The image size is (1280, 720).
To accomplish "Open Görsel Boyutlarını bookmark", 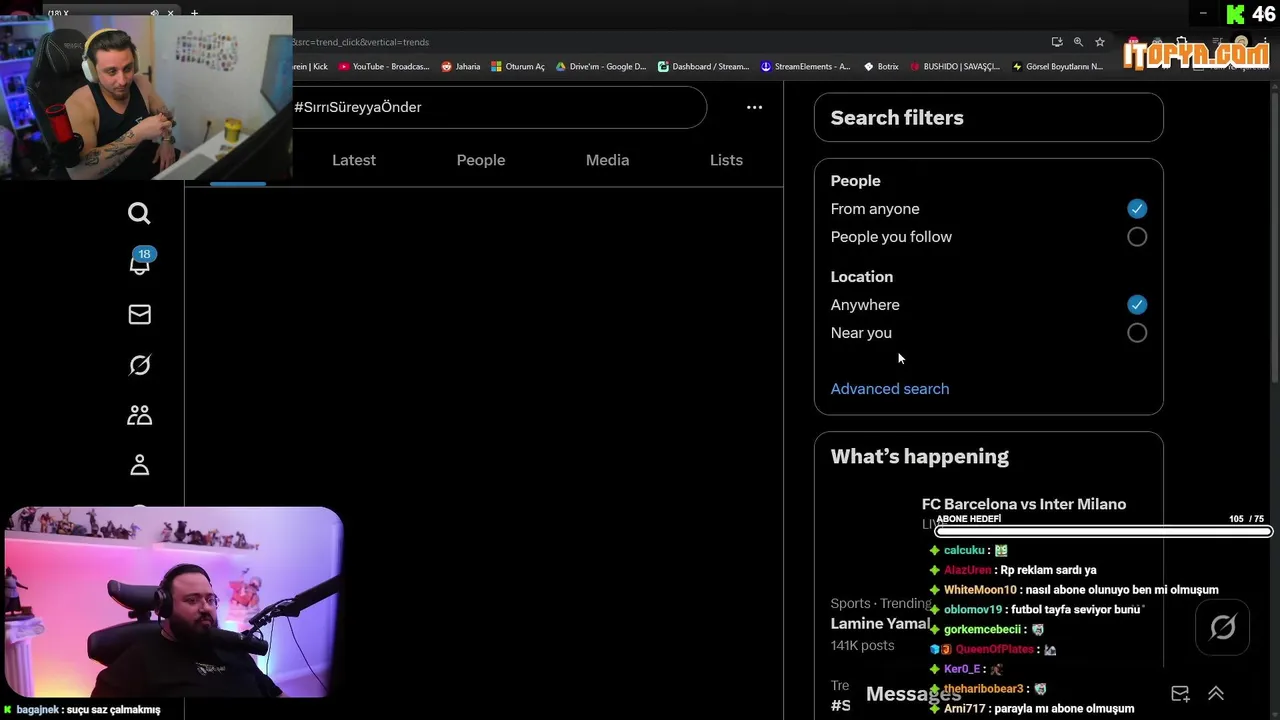I will [1058, 67].
